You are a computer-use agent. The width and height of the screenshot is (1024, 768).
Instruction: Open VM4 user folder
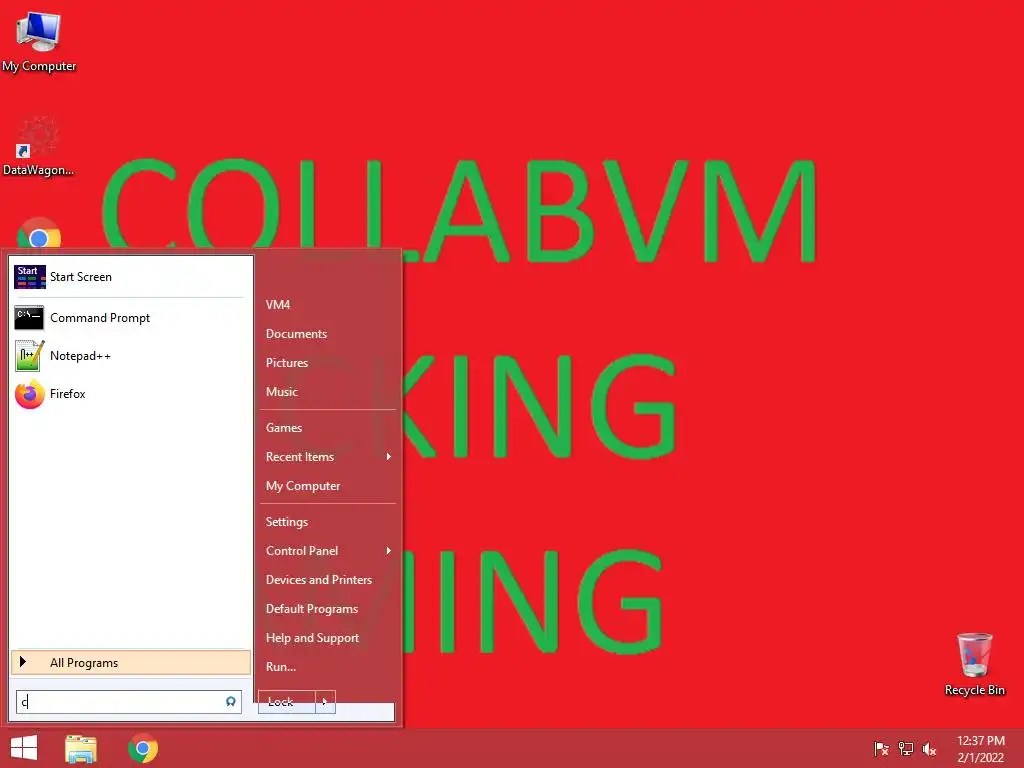click(278, 304)
